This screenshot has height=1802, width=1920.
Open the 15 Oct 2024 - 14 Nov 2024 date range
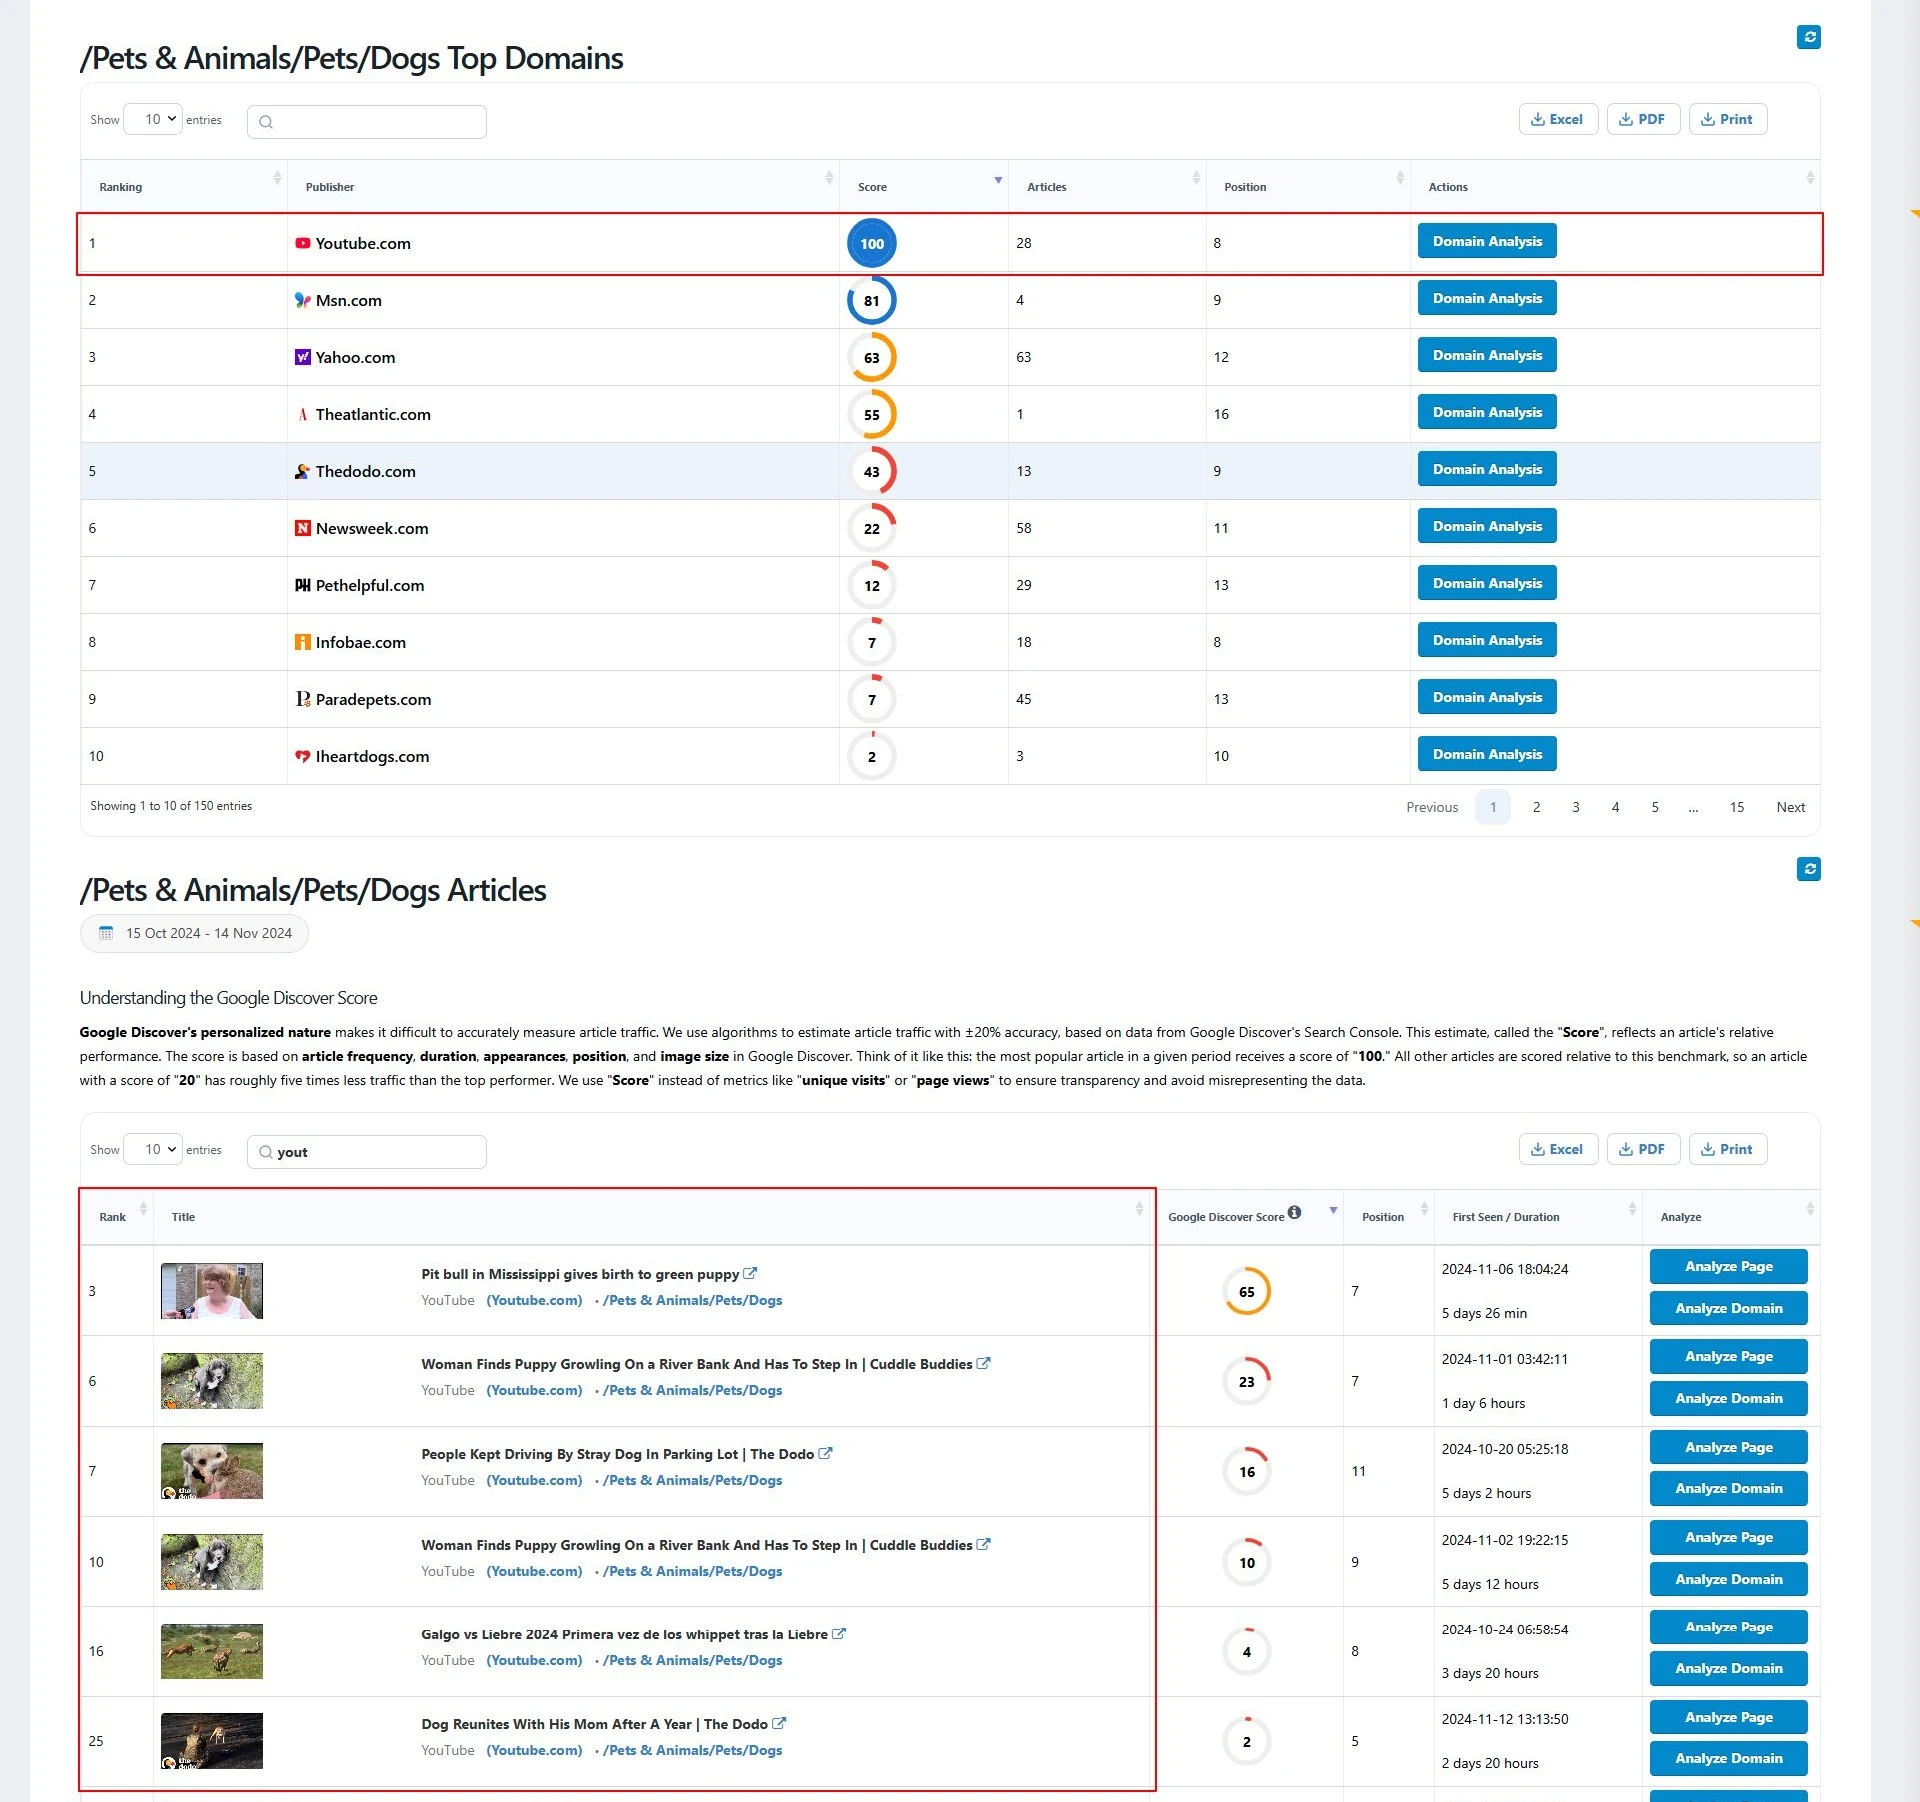coord(194,933)
